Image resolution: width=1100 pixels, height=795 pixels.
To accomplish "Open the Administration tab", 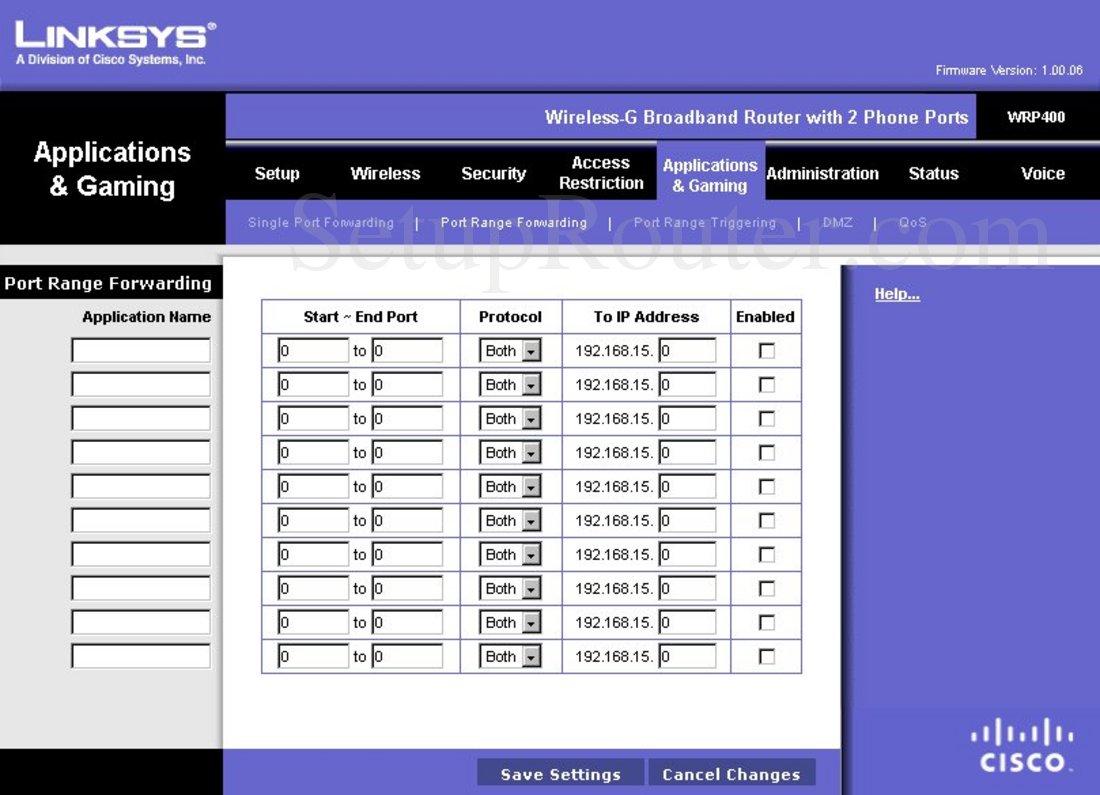I will click(x=822, y=173).
